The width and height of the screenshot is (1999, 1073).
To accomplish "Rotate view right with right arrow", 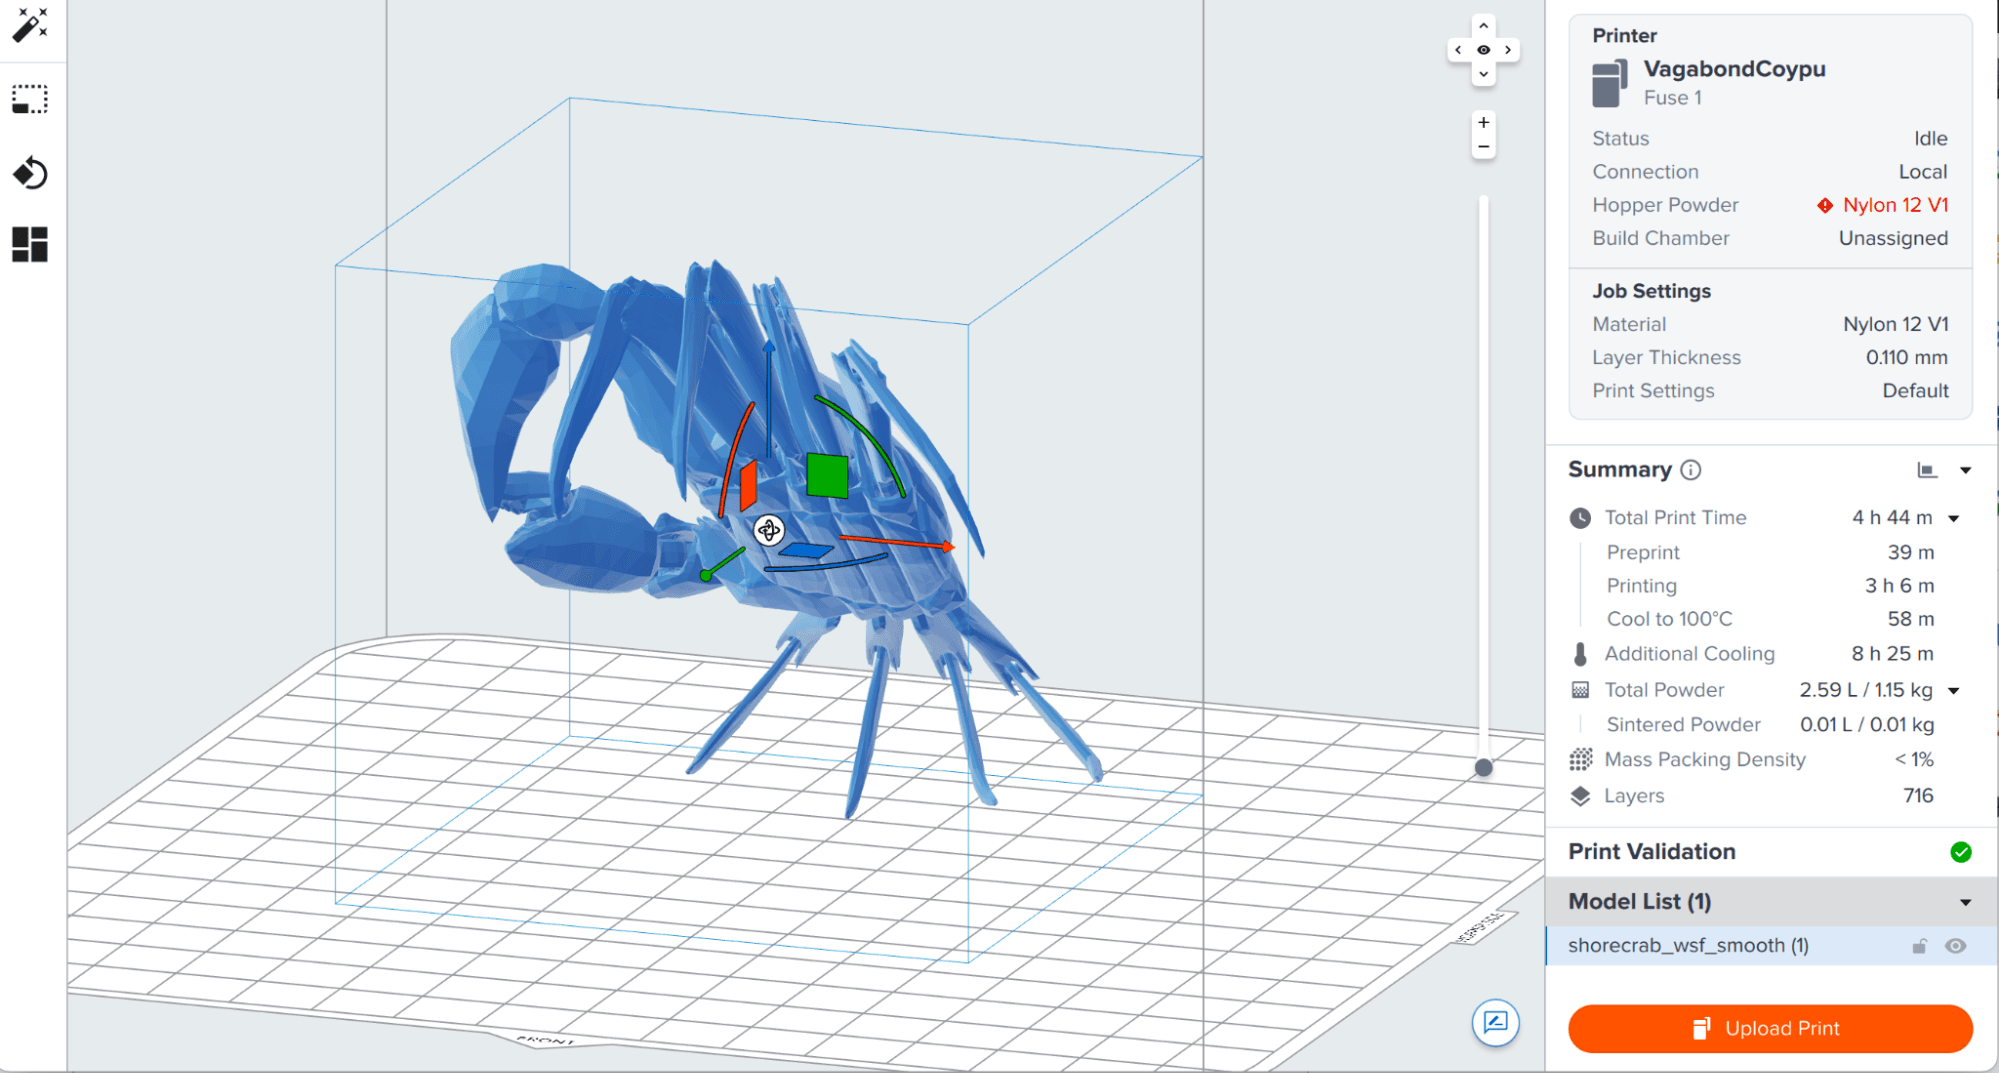I will [1508, 50].
